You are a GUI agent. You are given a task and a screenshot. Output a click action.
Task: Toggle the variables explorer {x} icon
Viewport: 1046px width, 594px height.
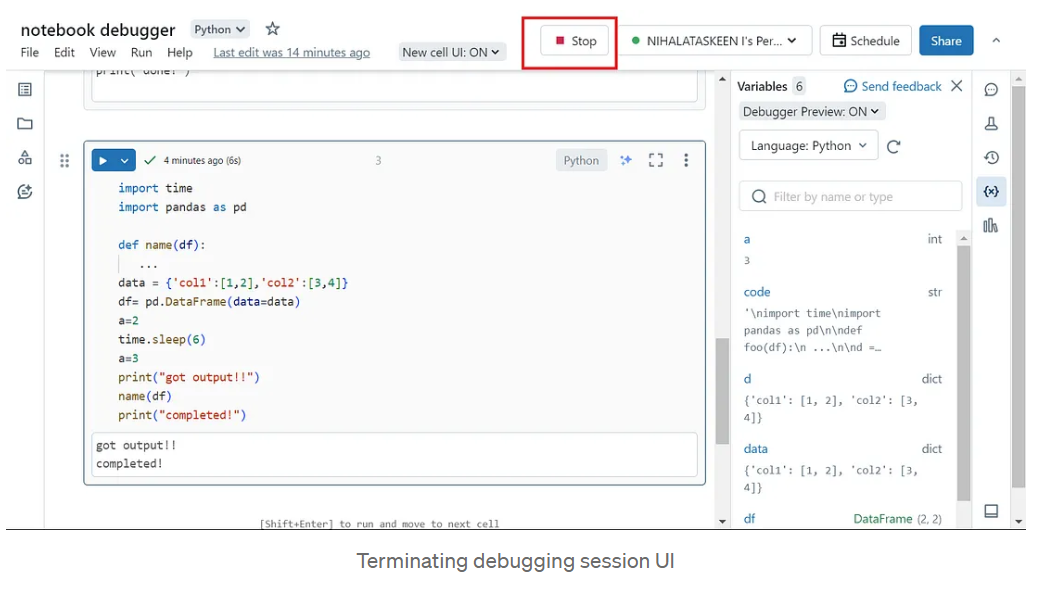click(x=991, y=191)
